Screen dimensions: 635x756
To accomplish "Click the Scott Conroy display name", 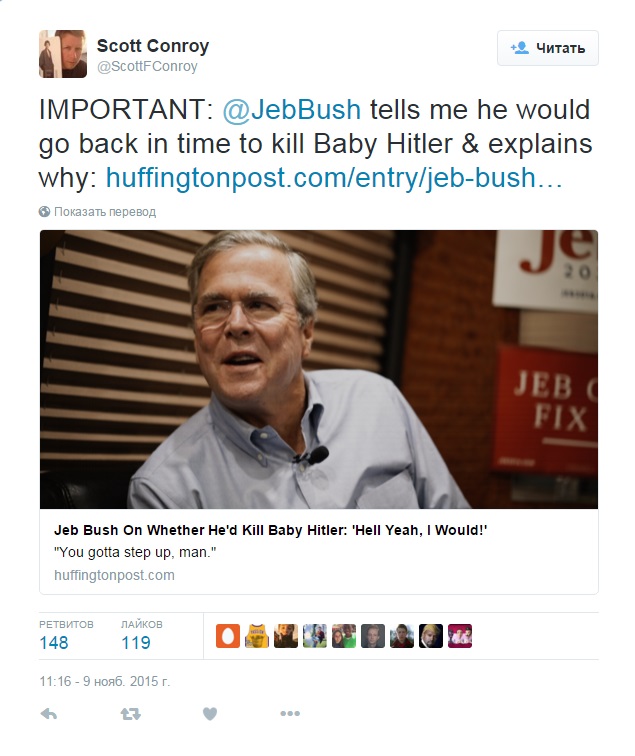I will (x=152, y=46).
